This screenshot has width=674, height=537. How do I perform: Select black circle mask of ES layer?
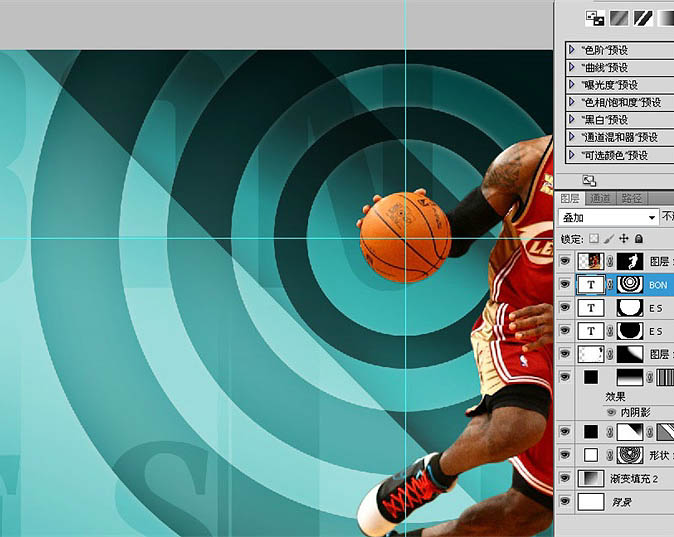click(630, 331)
